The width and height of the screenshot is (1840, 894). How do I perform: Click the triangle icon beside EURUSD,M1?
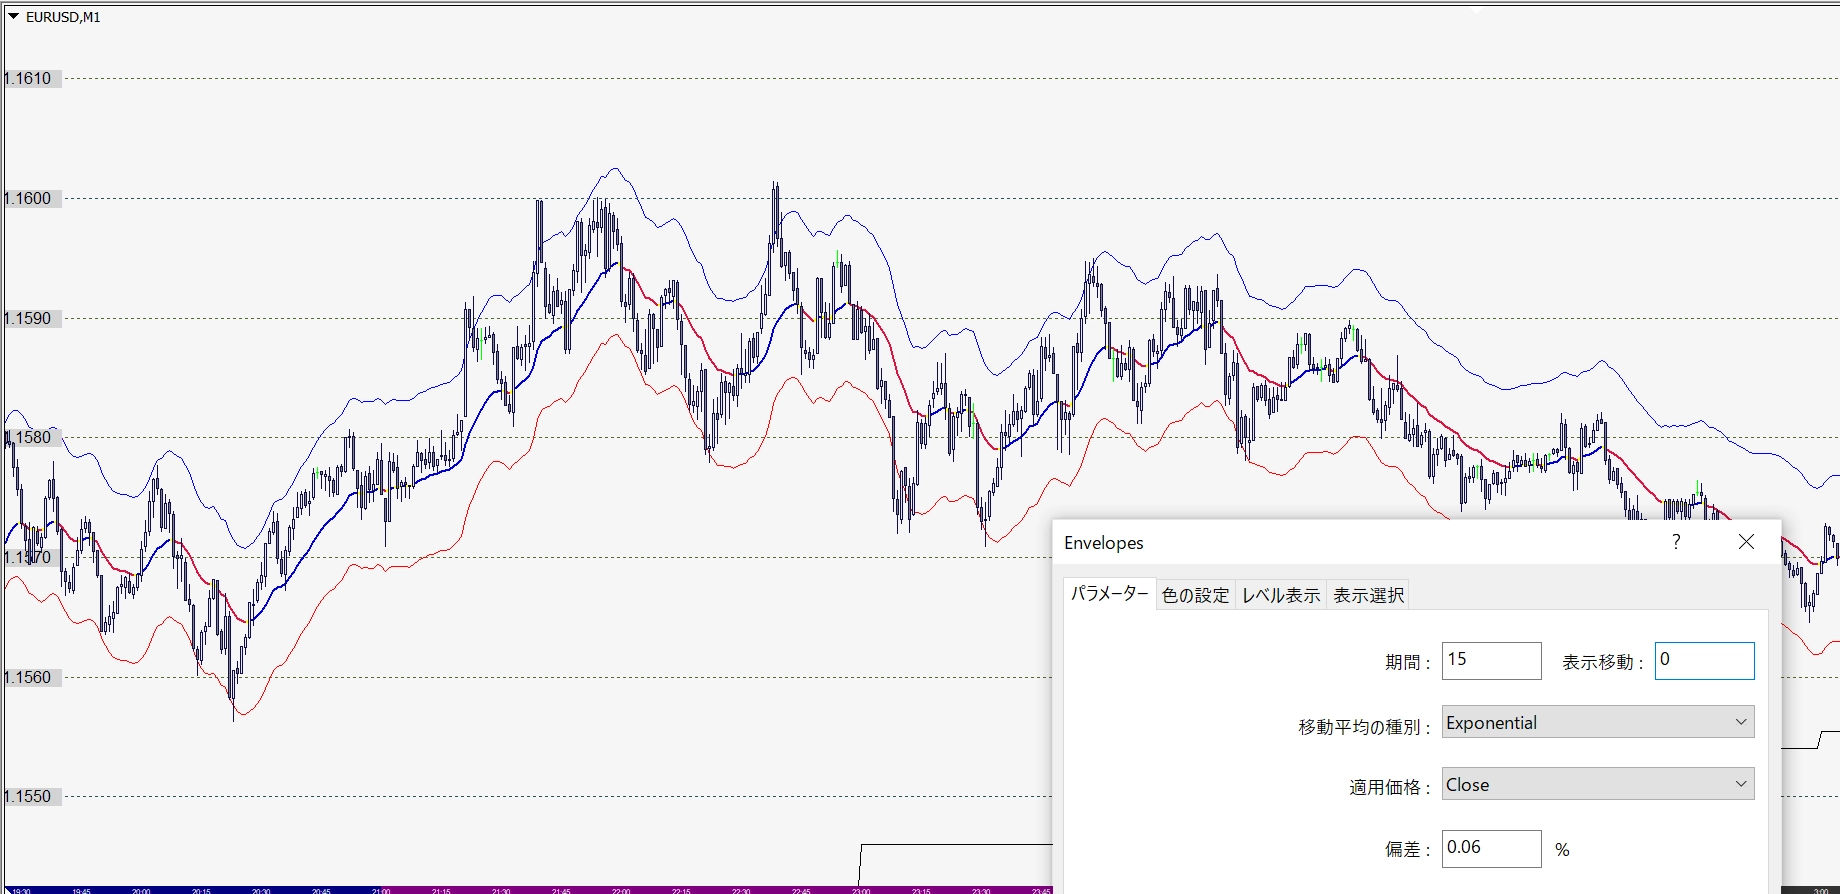tap(13, 17)
